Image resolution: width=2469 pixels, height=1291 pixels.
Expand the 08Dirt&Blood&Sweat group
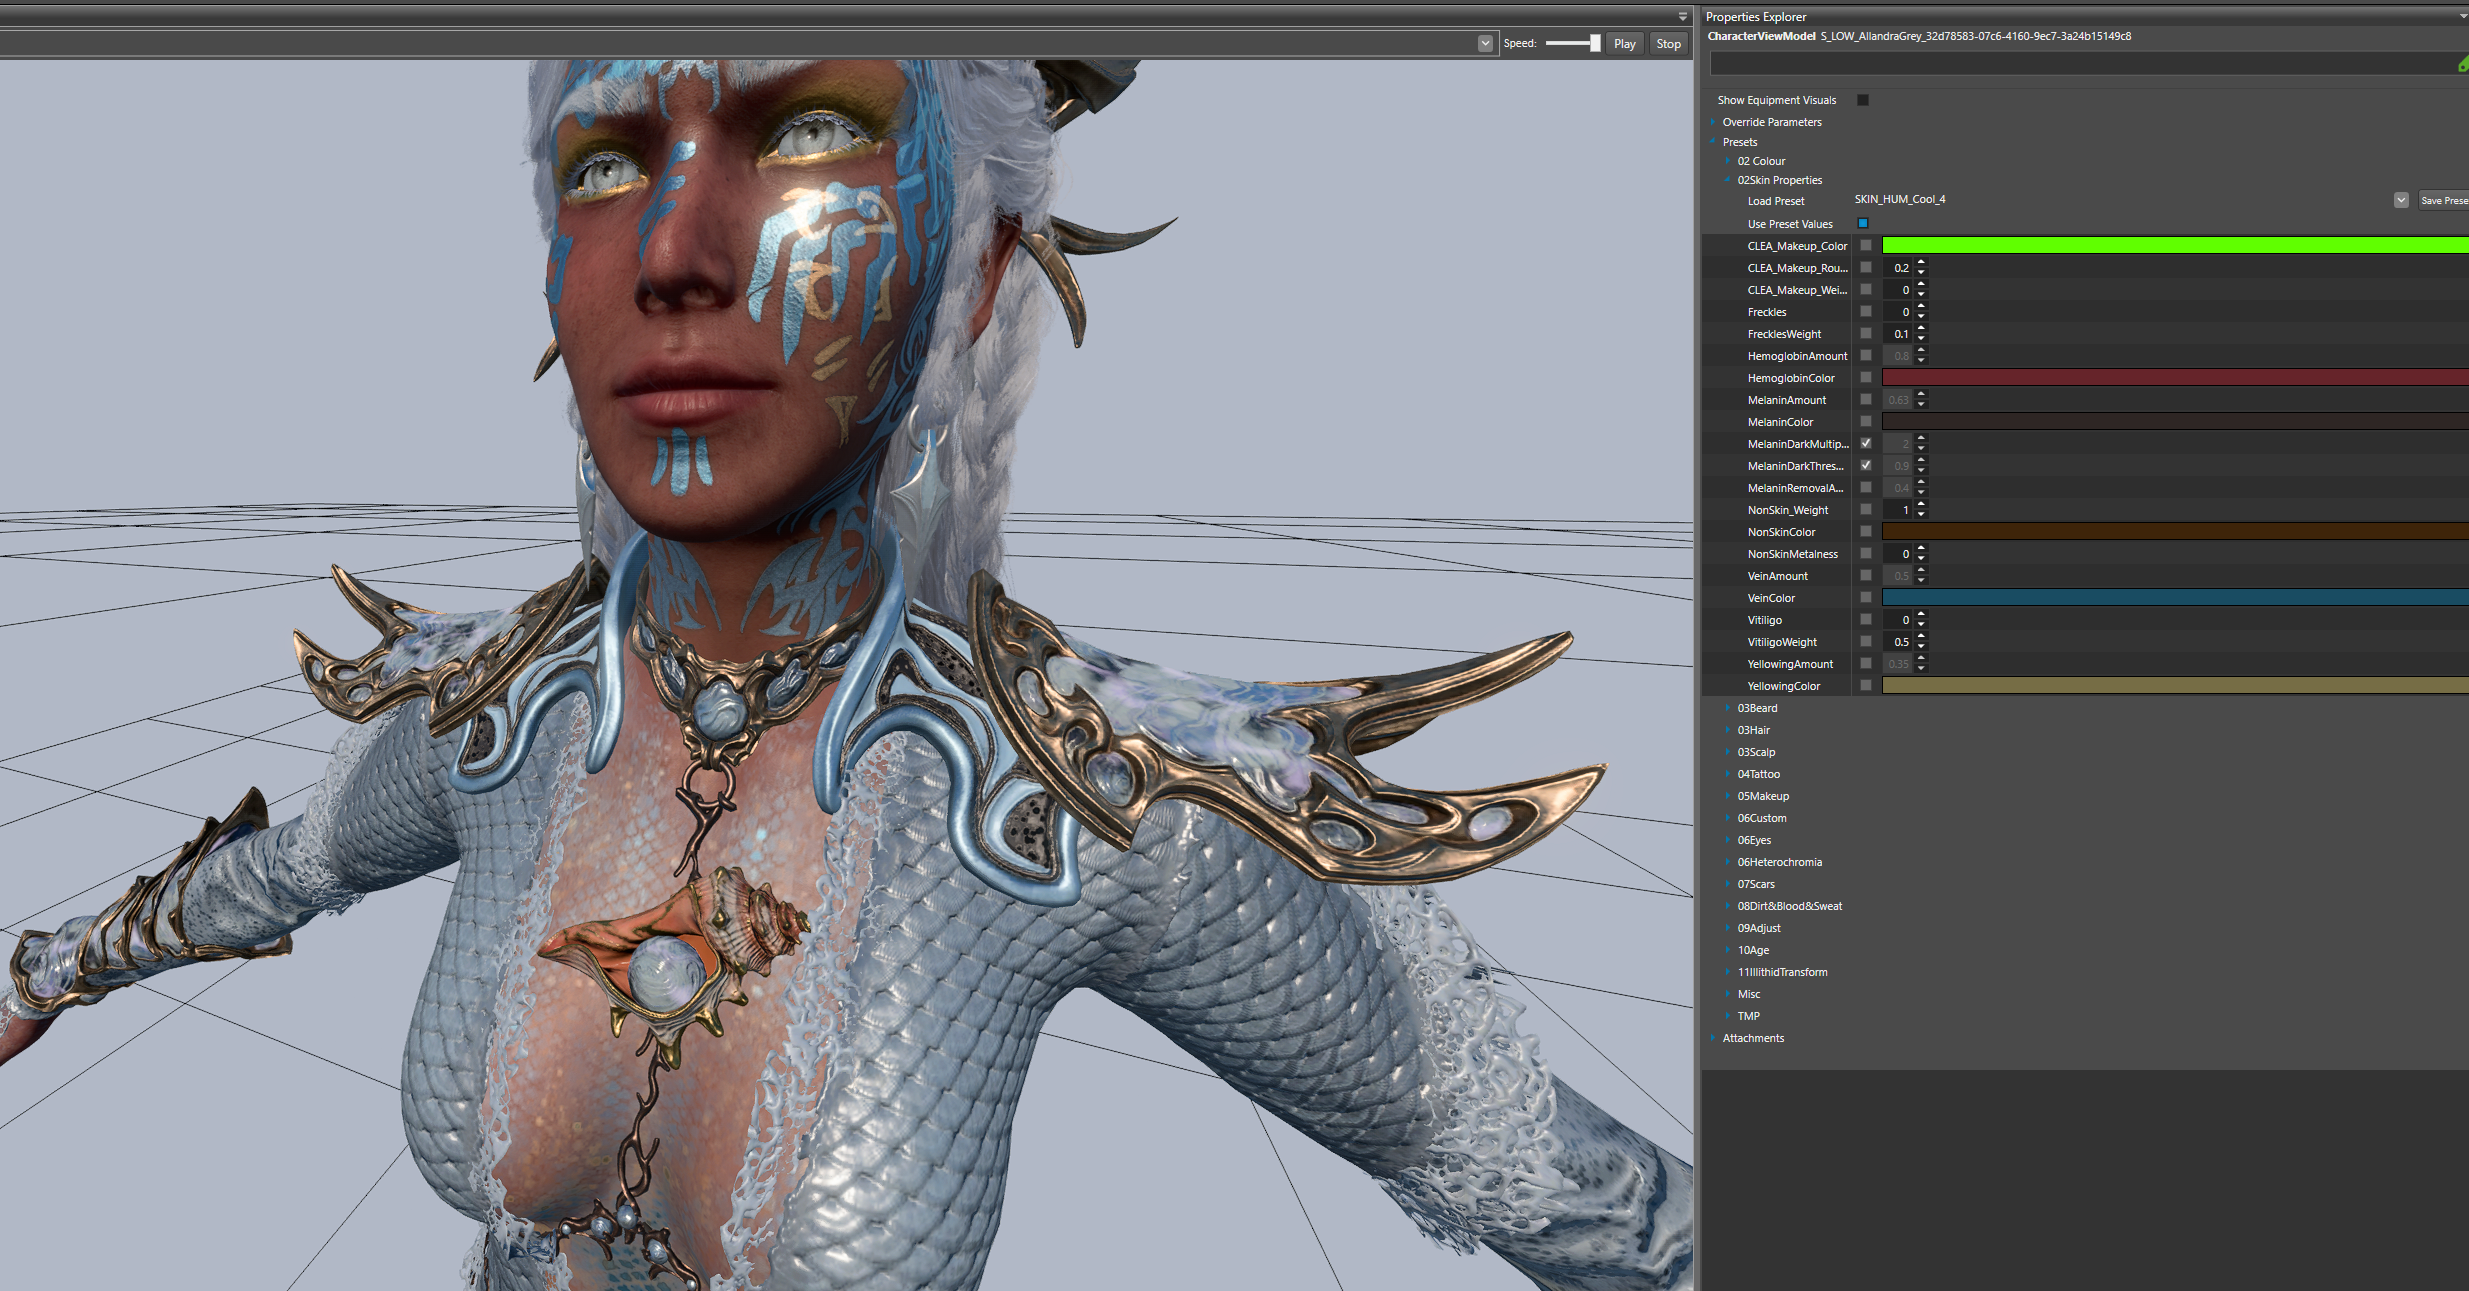[1728, 906]
